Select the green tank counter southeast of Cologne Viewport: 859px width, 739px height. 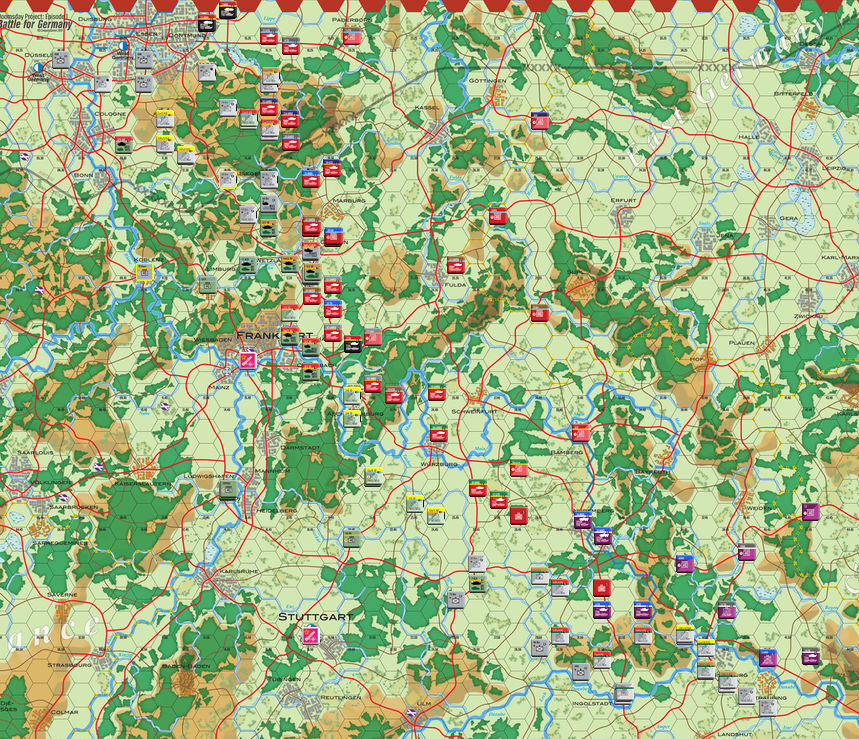coord(123,144)
